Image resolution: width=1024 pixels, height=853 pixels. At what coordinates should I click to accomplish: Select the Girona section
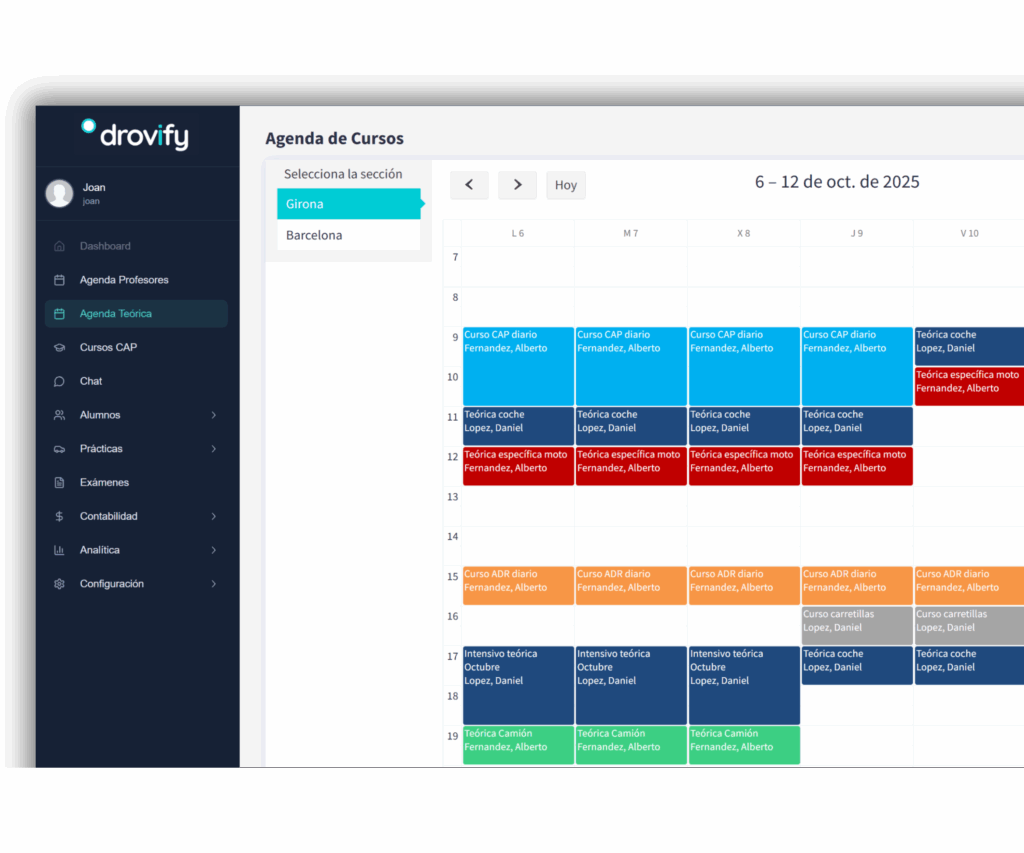pos(349,204)
